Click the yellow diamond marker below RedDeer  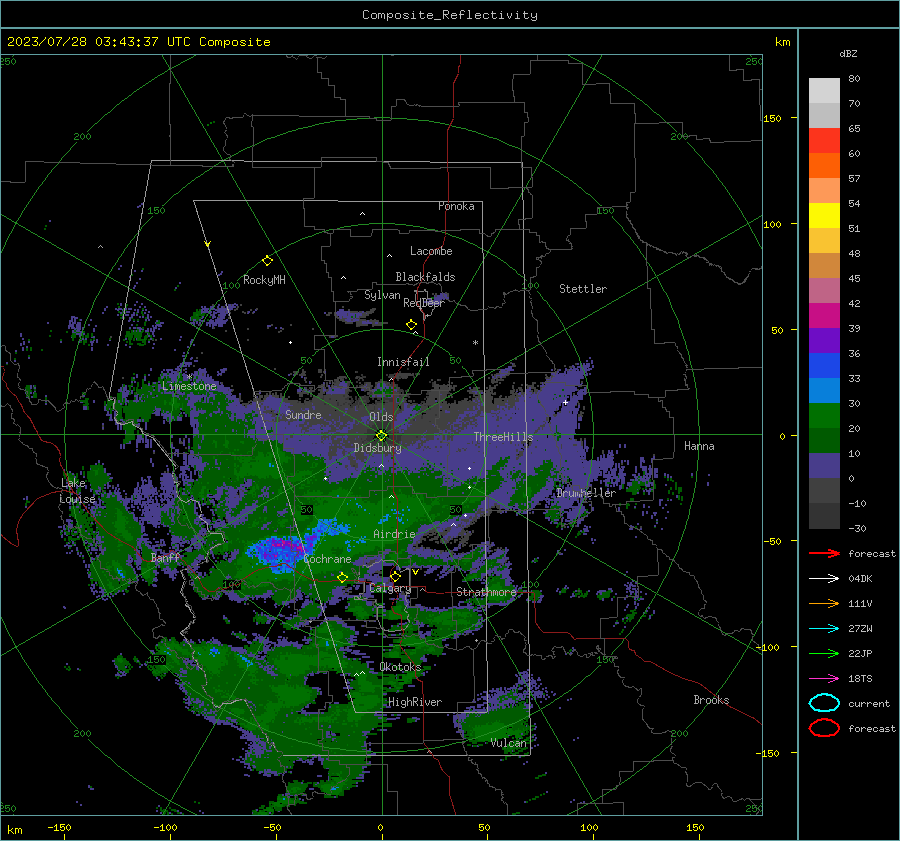tap(411, 325)
